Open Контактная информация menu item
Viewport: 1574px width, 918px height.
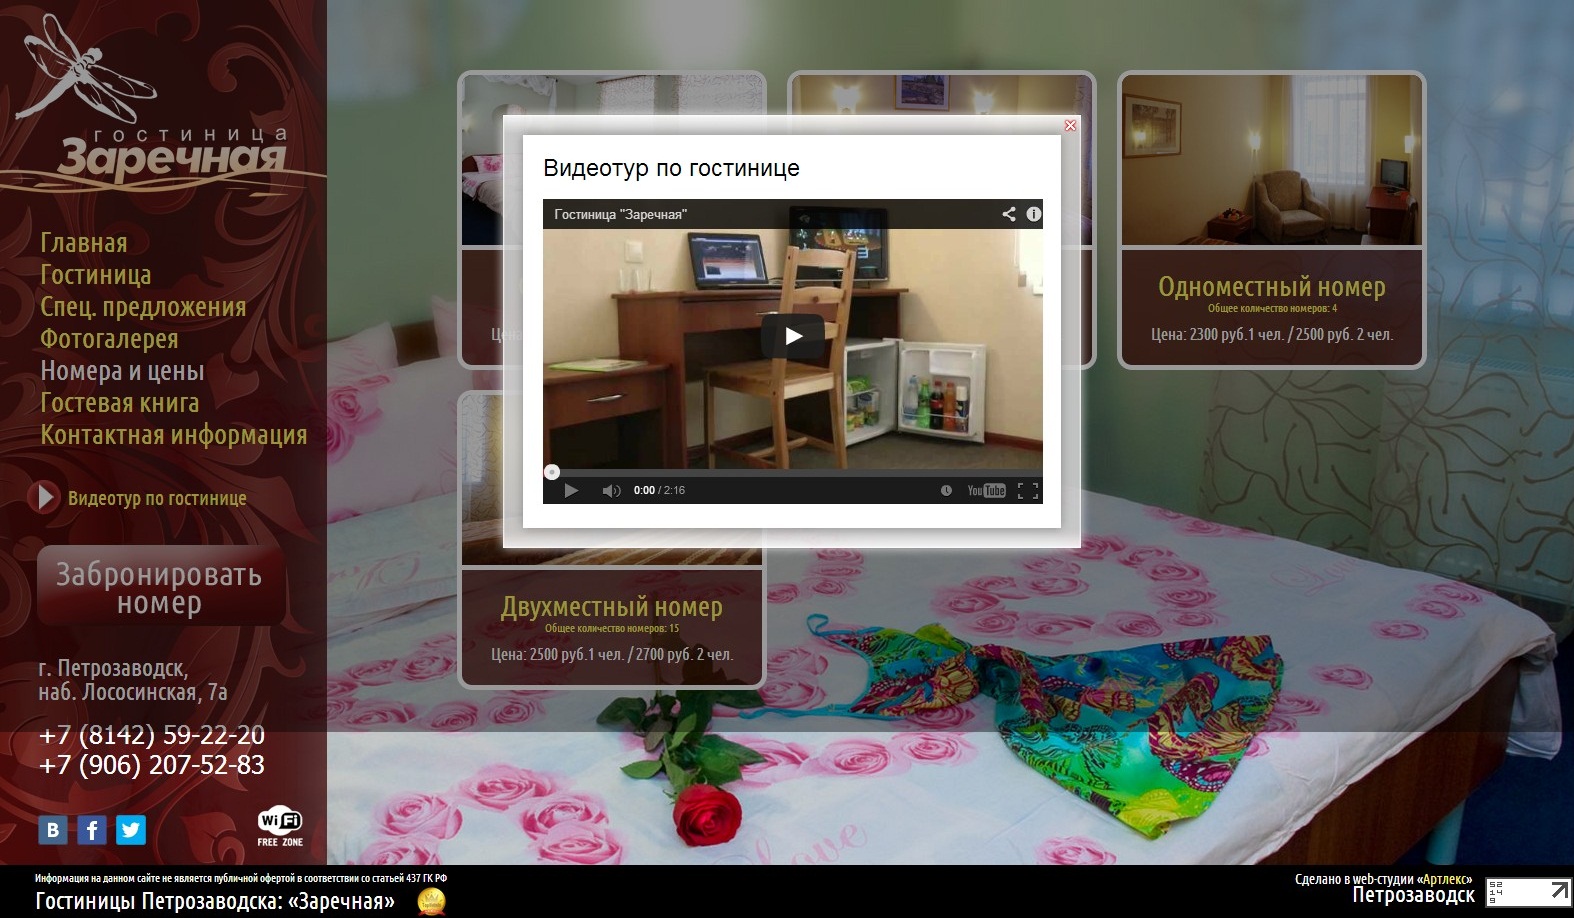click(x=174, y=435)
